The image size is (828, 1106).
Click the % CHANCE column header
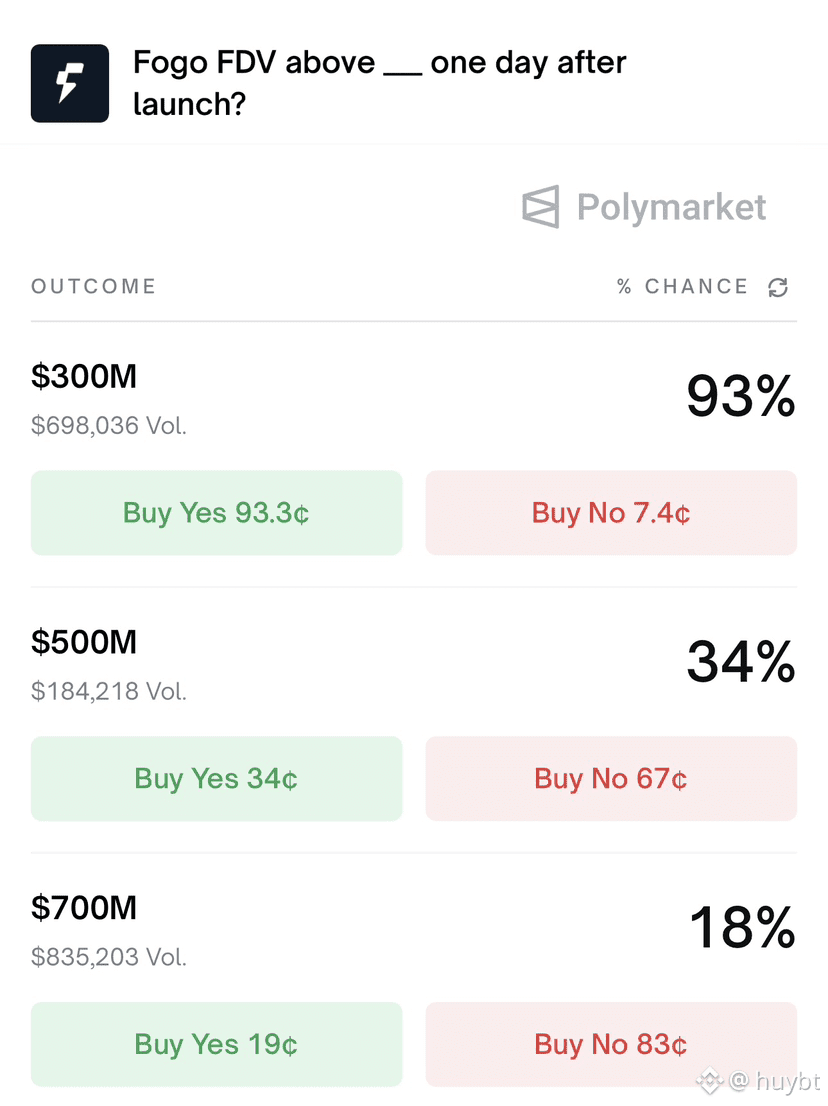(682, 287)
